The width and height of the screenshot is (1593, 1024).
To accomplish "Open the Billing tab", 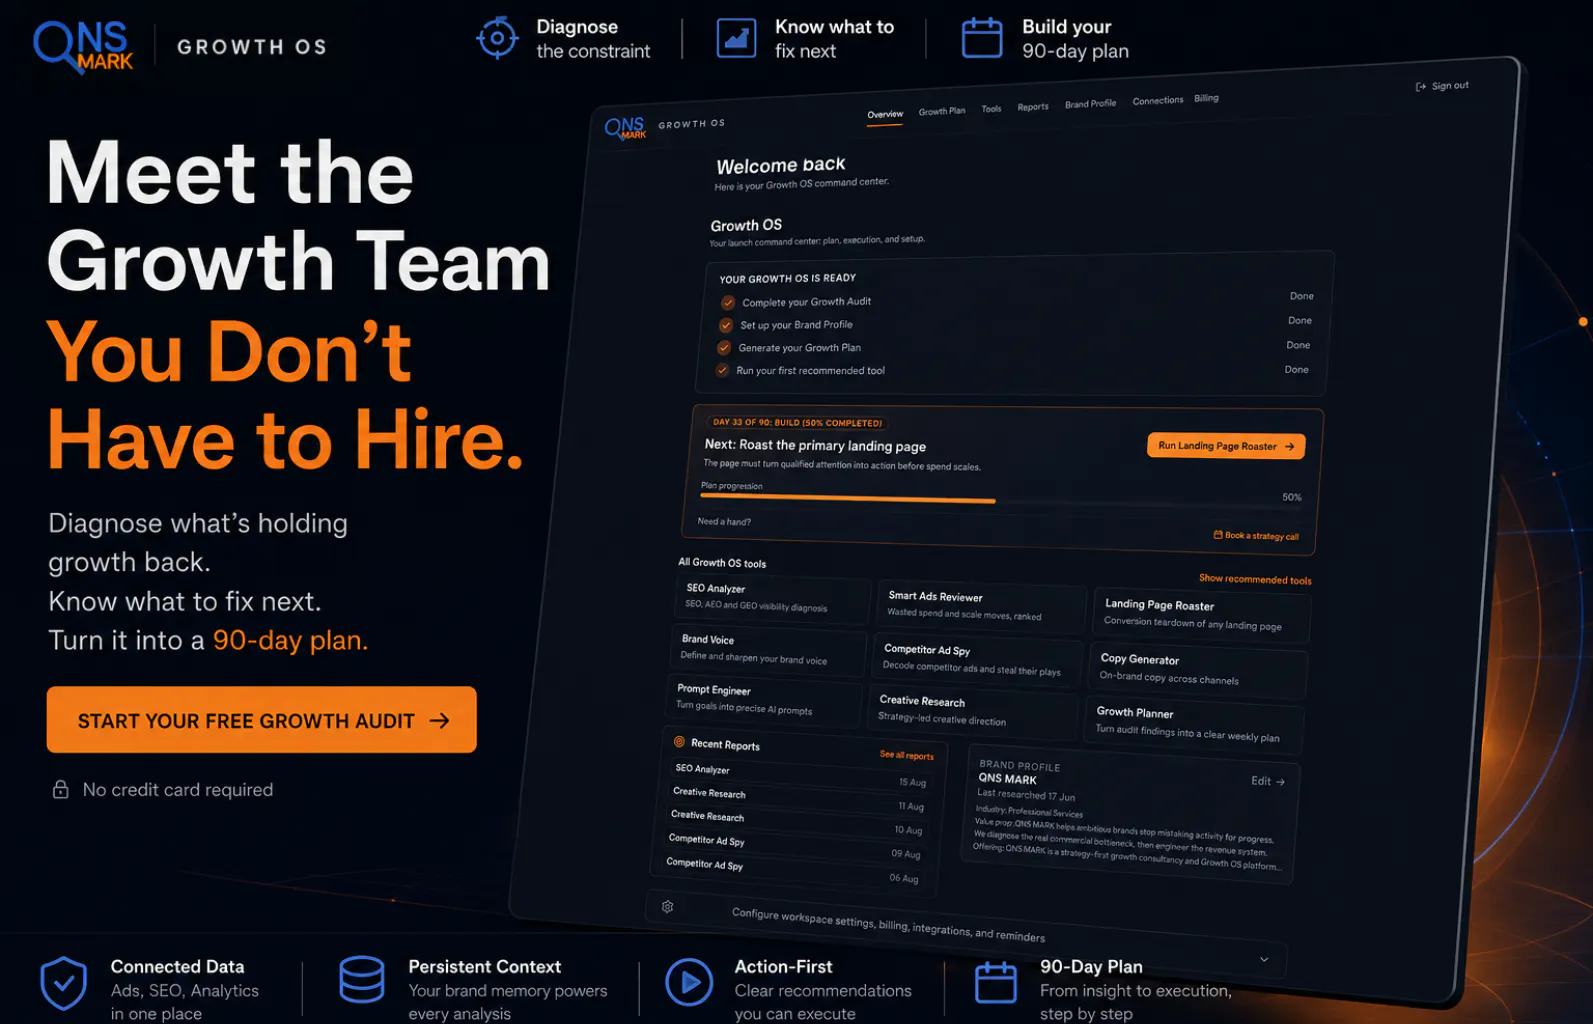I will point(1207,98).
